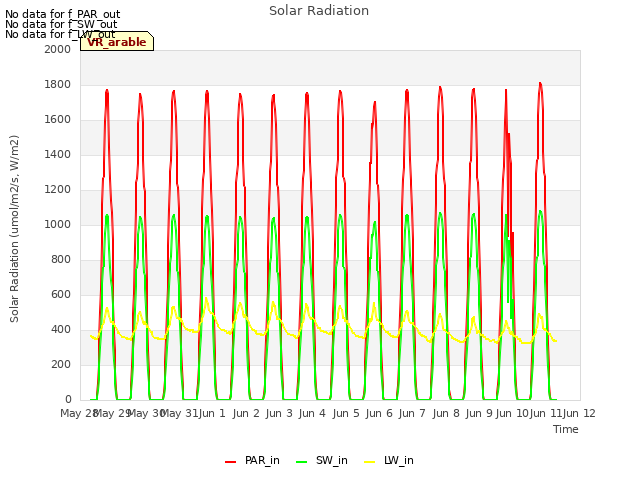This screenshot has width=640, height=480.
Task: Click the Jun 12 x-axis date label
Action: [x=579, y=413]
